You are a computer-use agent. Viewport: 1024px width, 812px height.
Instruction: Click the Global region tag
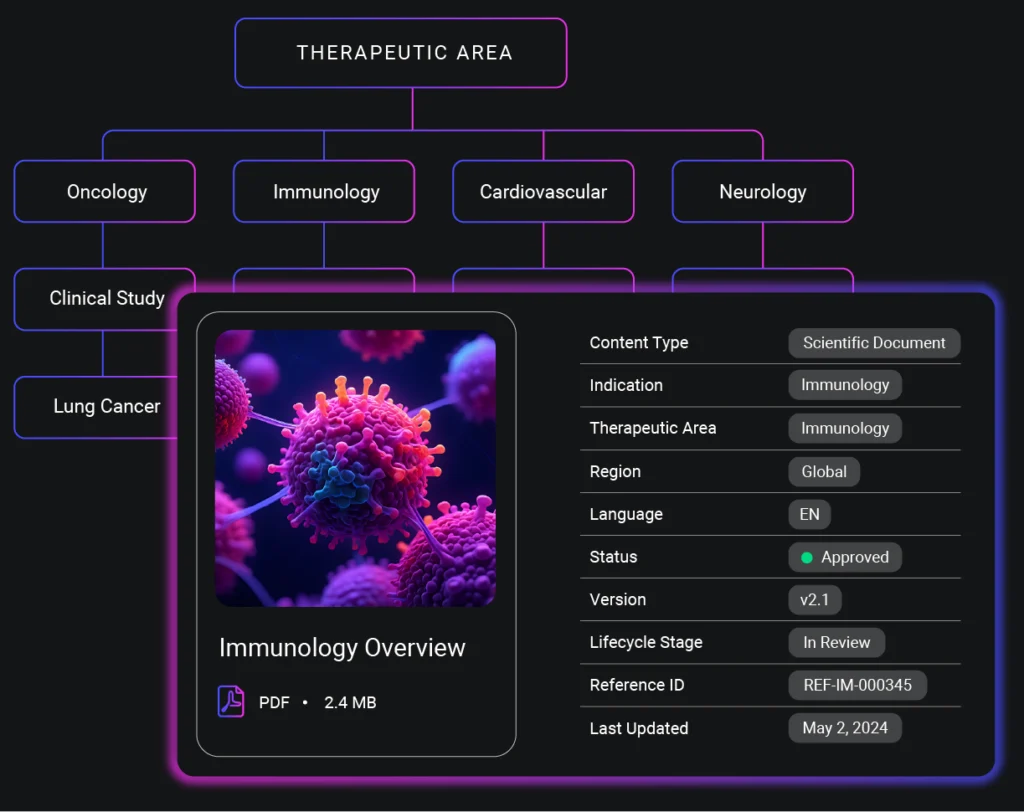[x=824, y=472]
